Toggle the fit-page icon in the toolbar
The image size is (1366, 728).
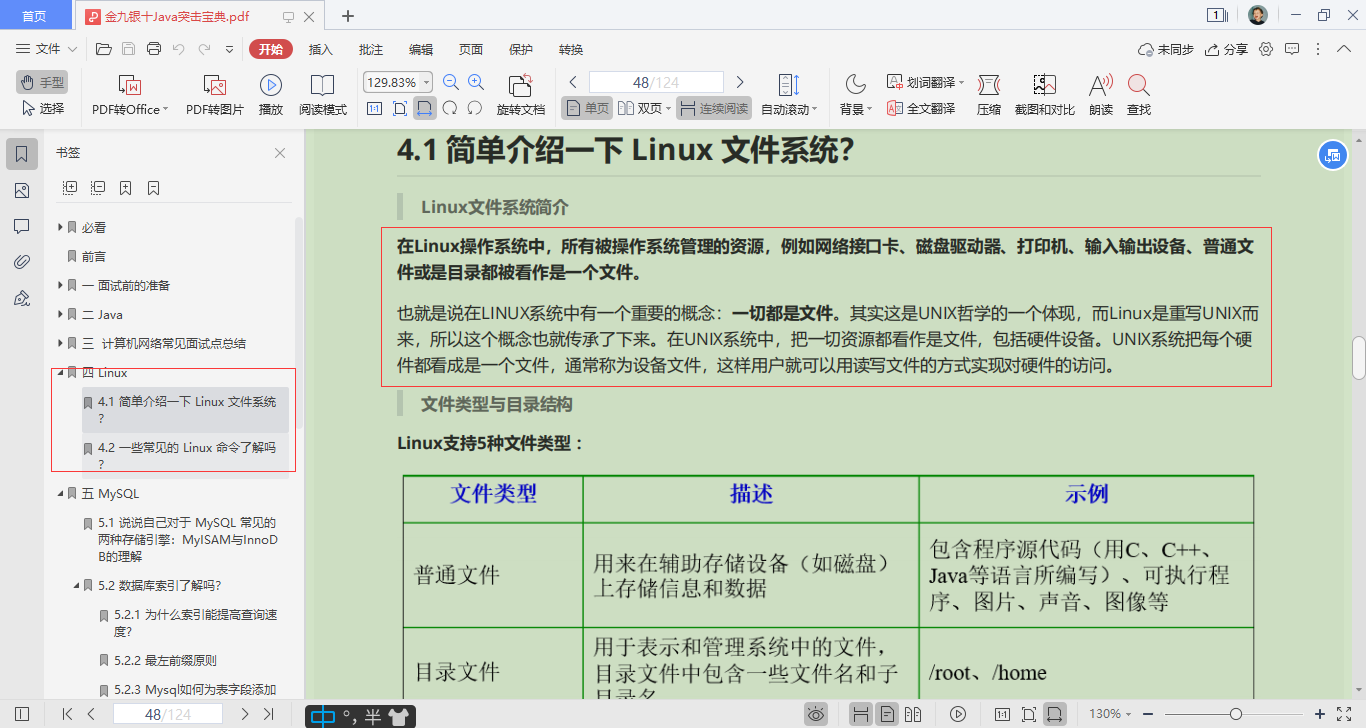pyautogui.click(x=400, y=108)
